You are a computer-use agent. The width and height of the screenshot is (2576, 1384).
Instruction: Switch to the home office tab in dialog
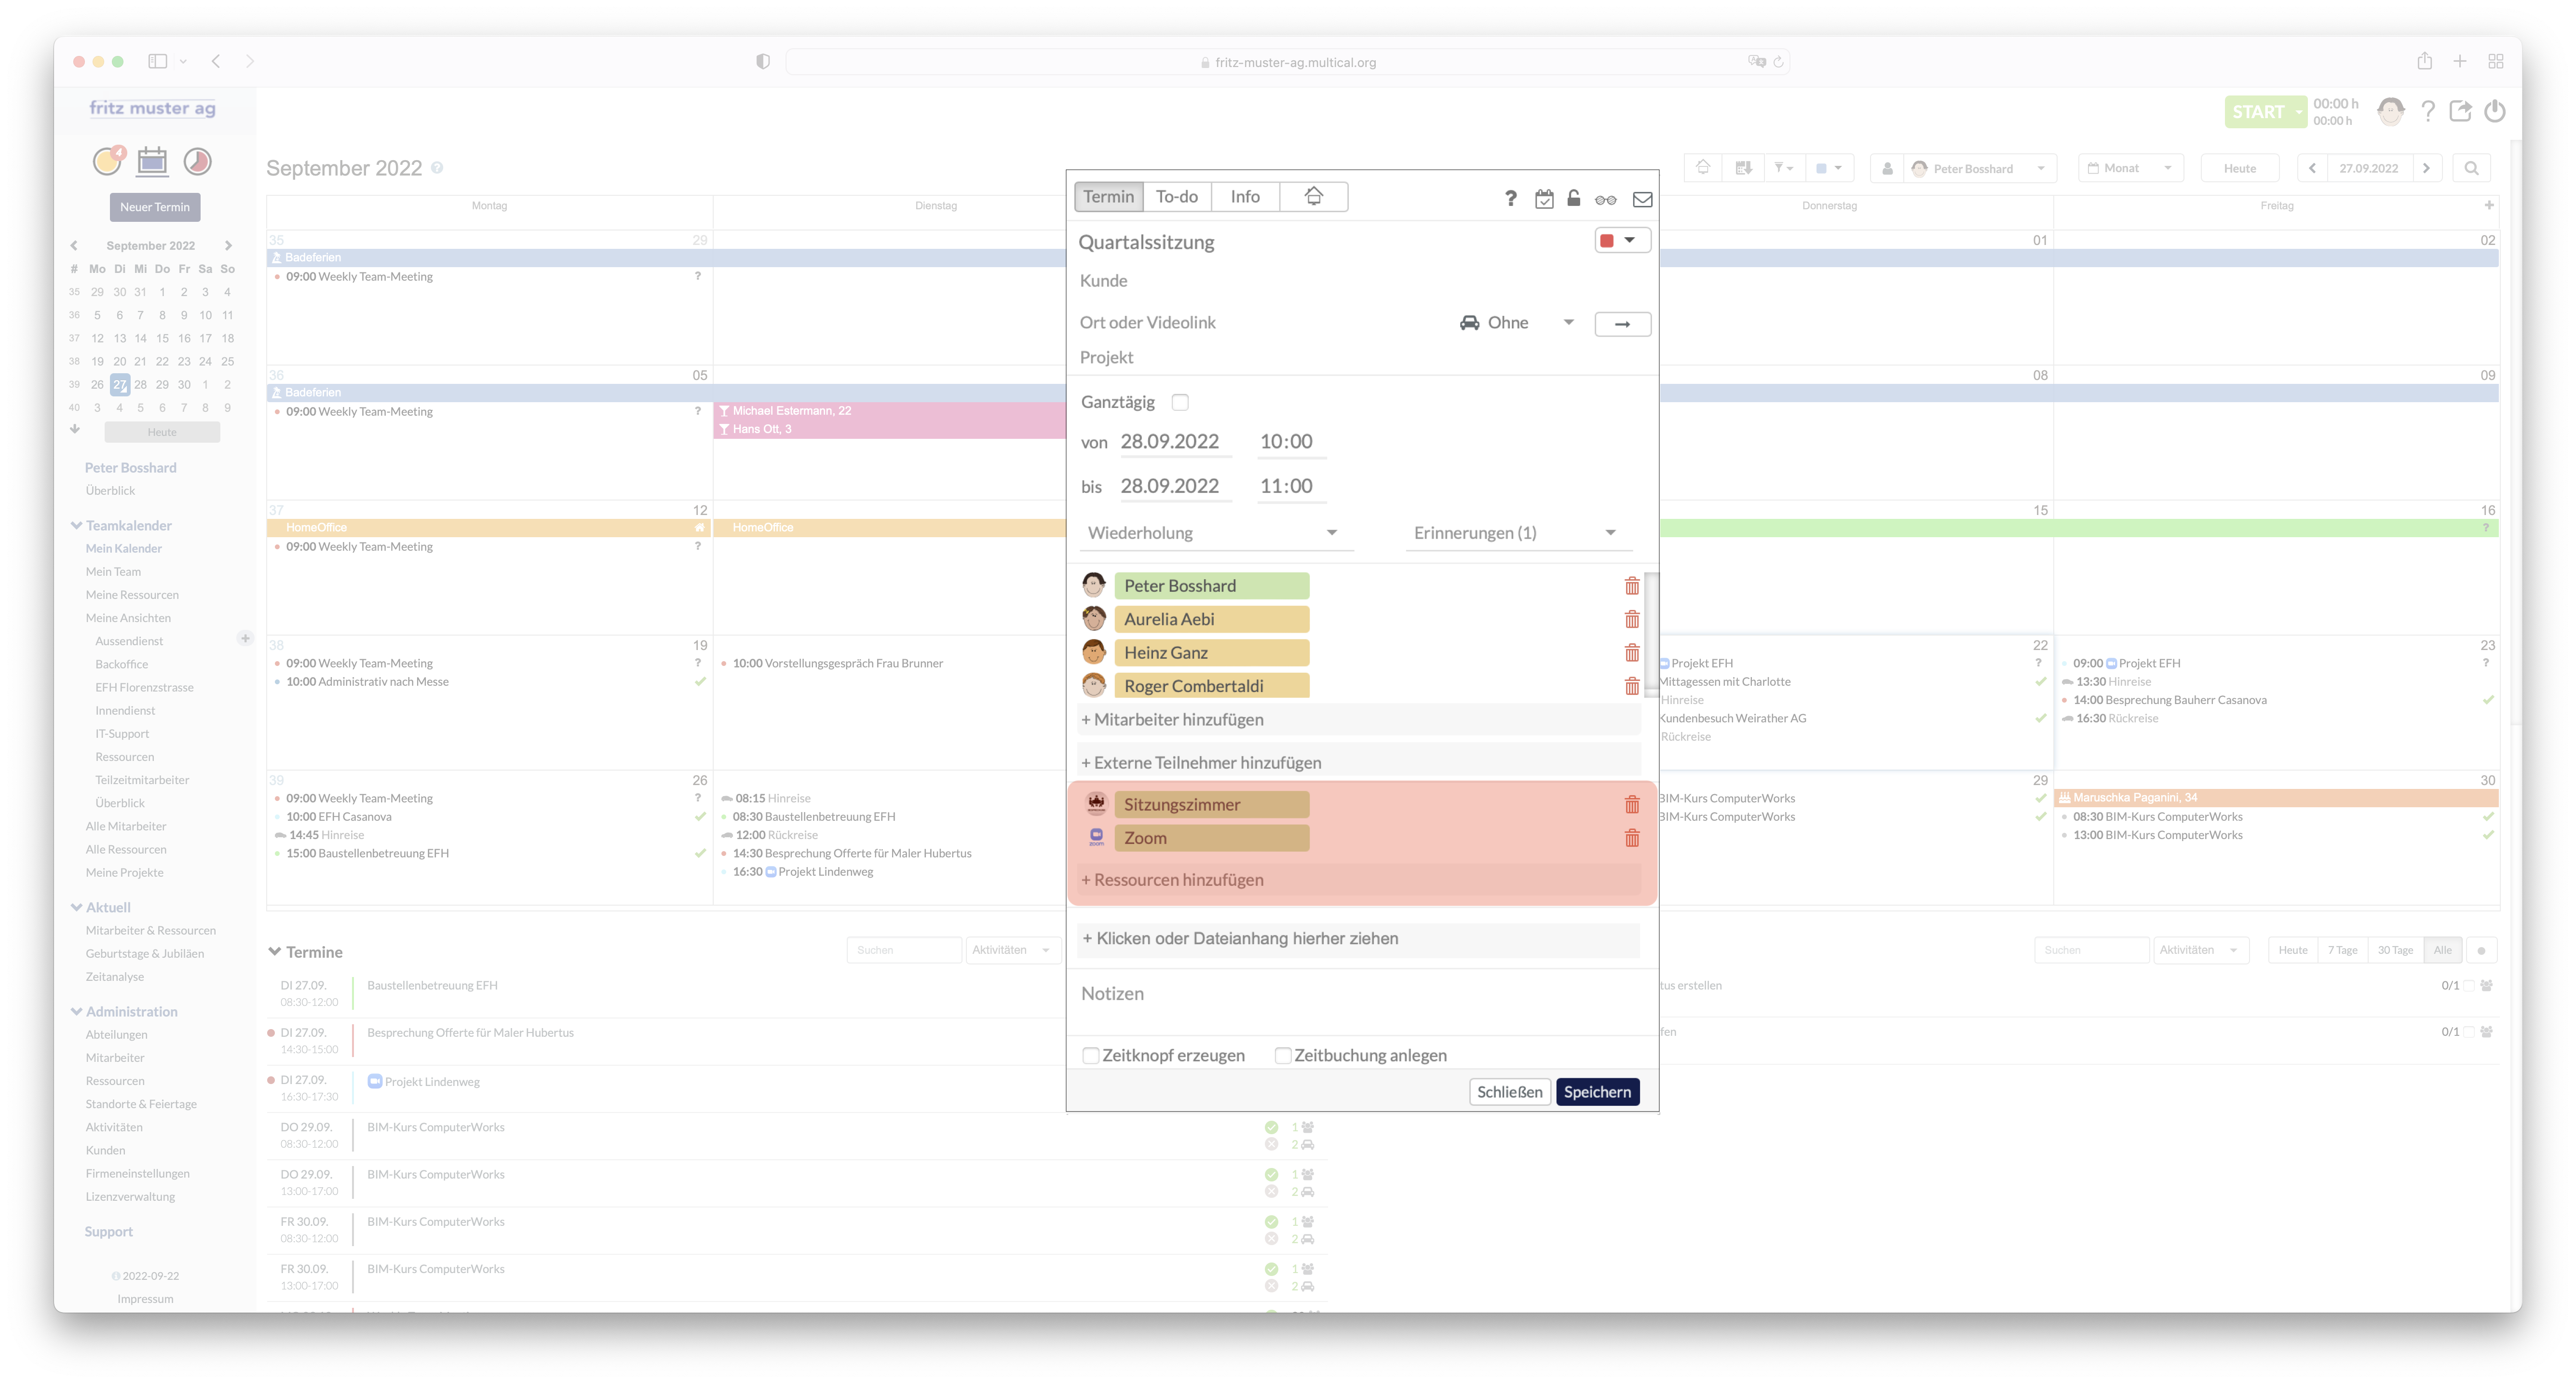click(1313, 197)
